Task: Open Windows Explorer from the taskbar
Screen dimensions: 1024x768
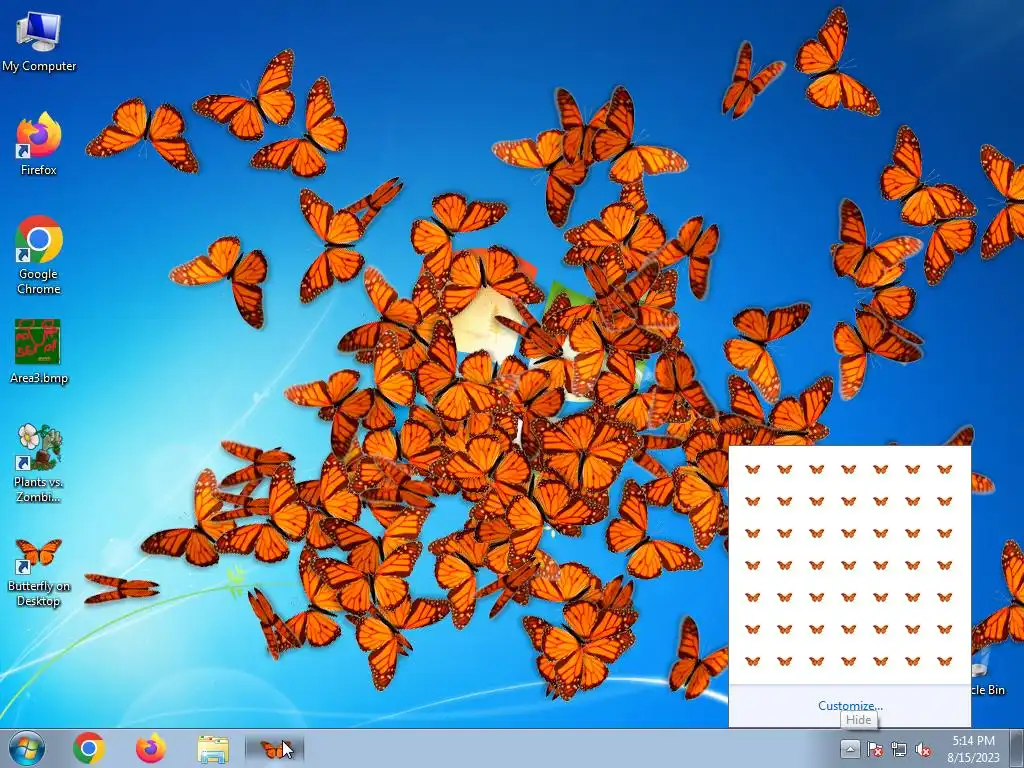Action: (x=213, y=749)
